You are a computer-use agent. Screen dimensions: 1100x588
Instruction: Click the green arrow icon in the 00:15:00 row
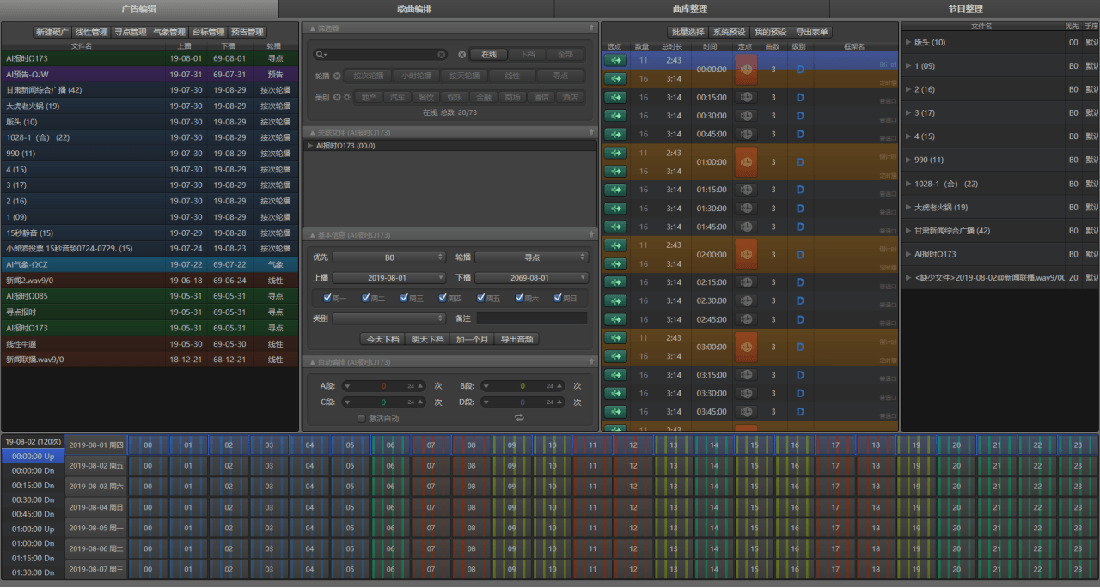(x=615, y=97)
